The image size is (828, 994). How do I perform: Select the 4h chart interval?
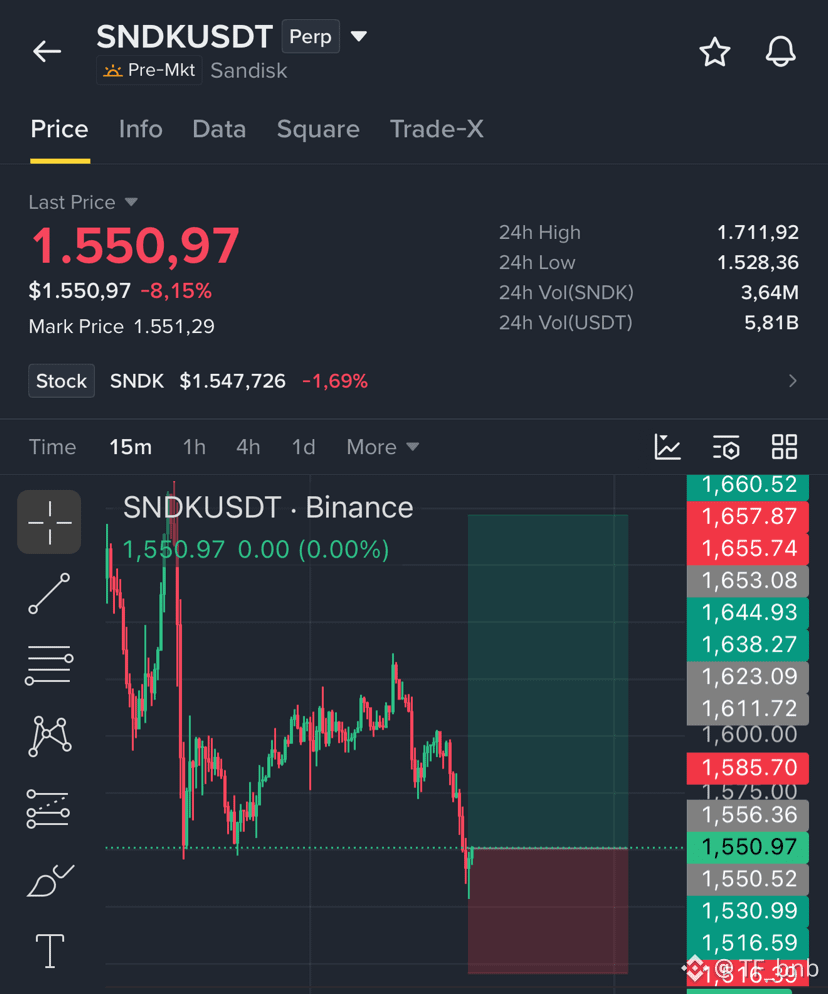(x=248, y=447)
